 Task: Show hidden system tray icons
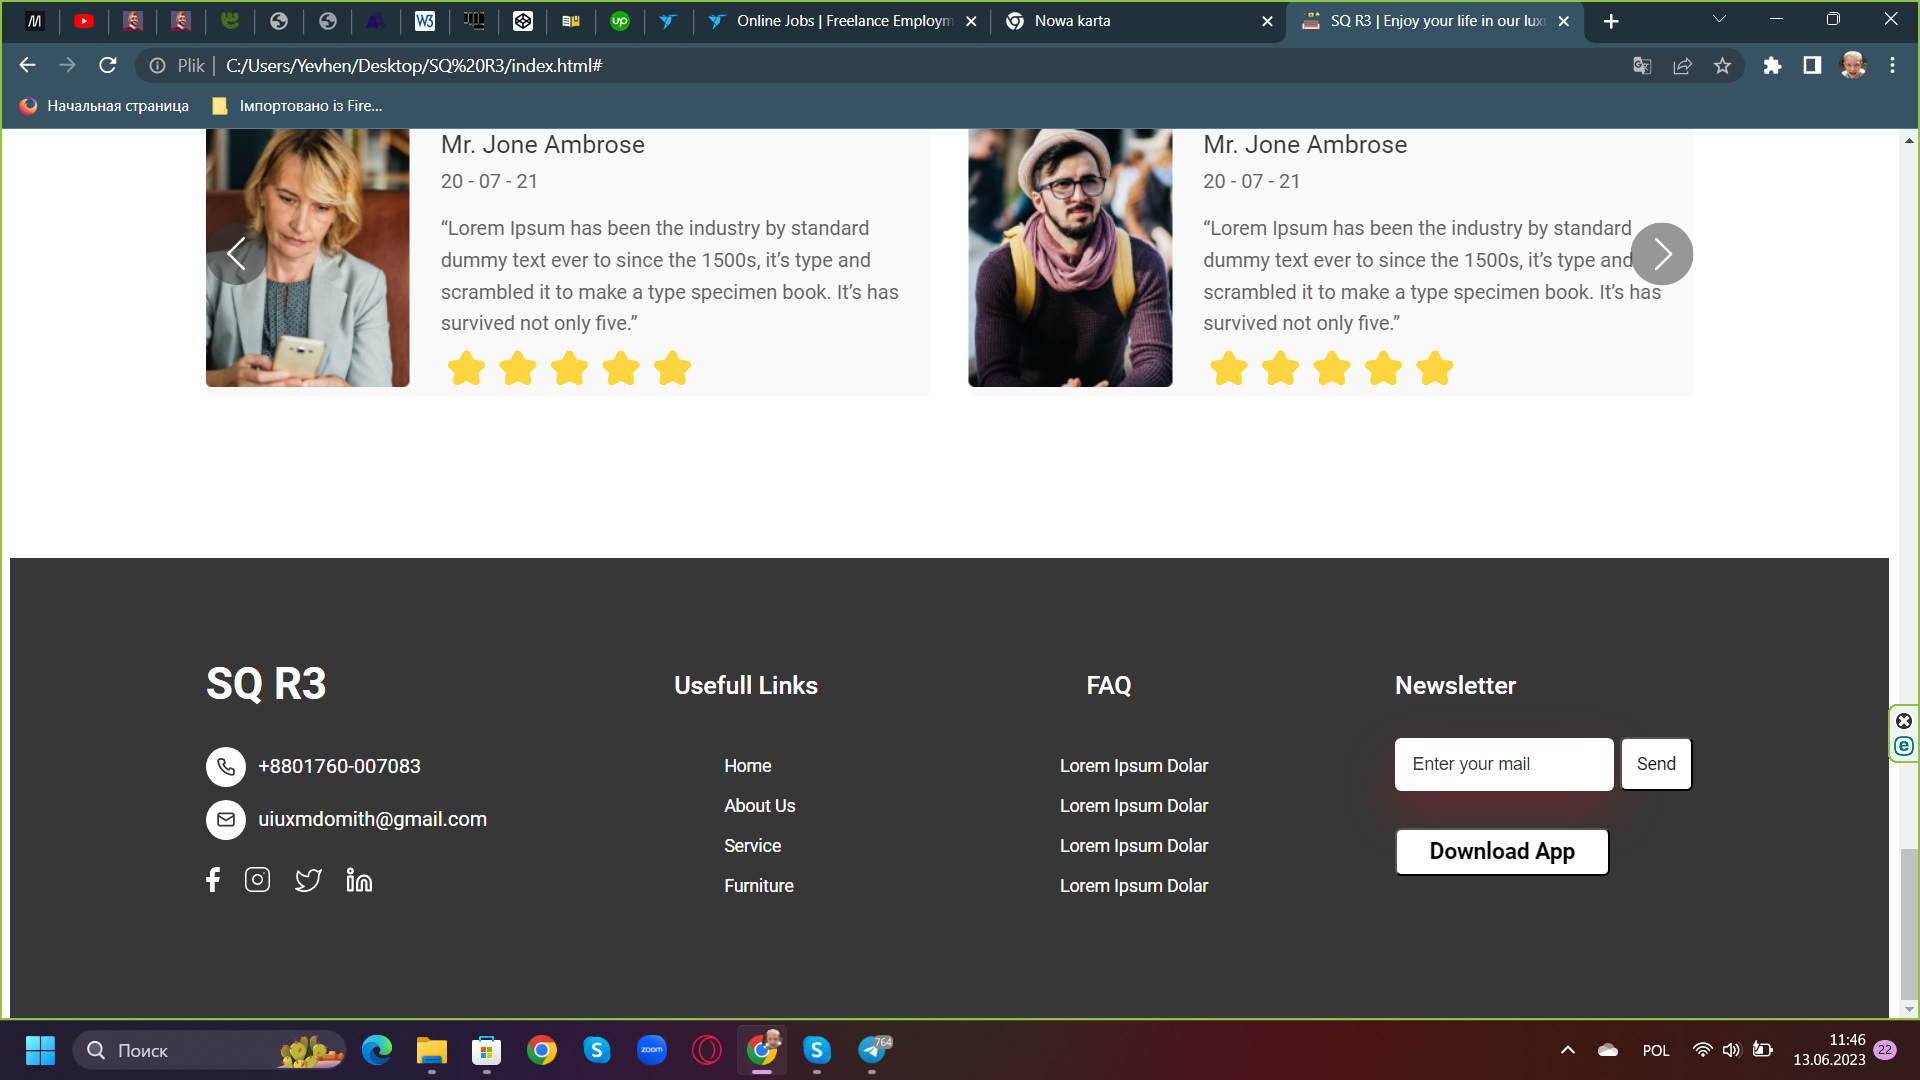tap(1568, 1051)
